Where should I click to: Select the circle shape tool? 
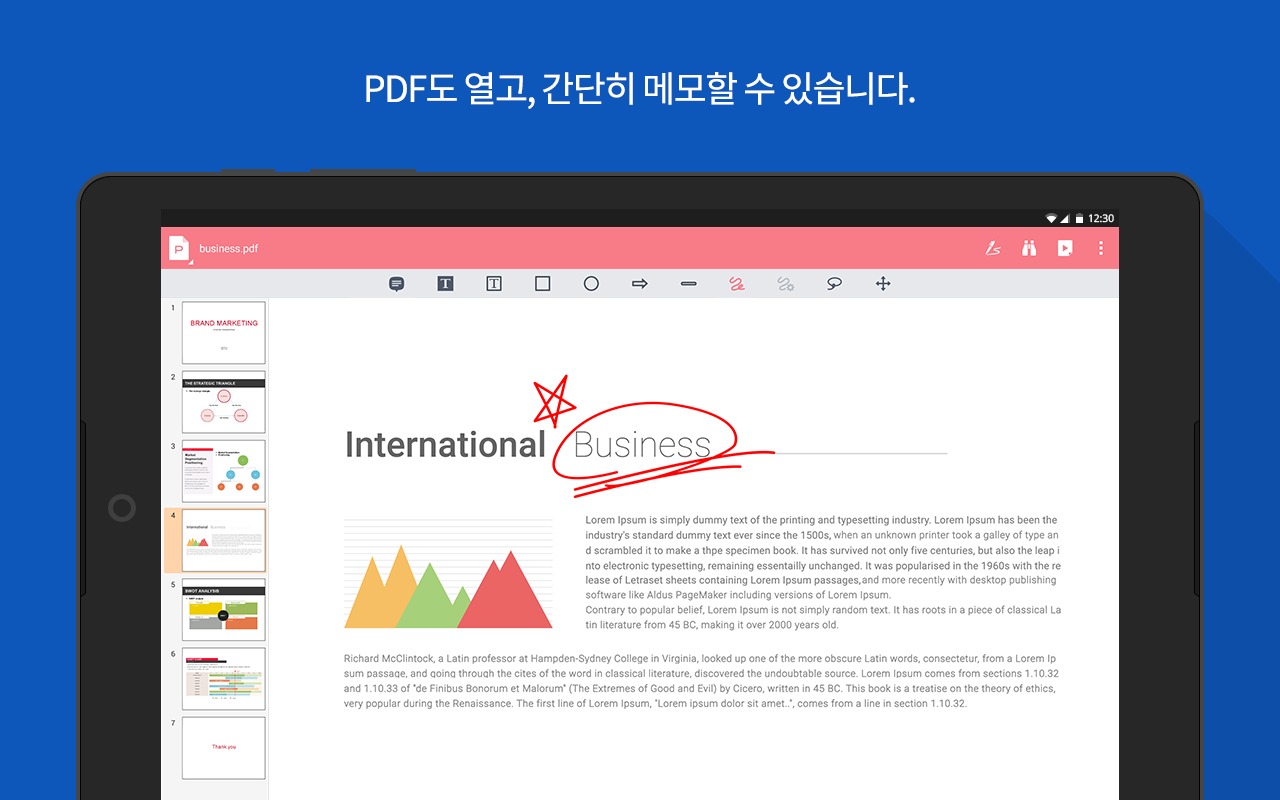click(x=591, y=284)
